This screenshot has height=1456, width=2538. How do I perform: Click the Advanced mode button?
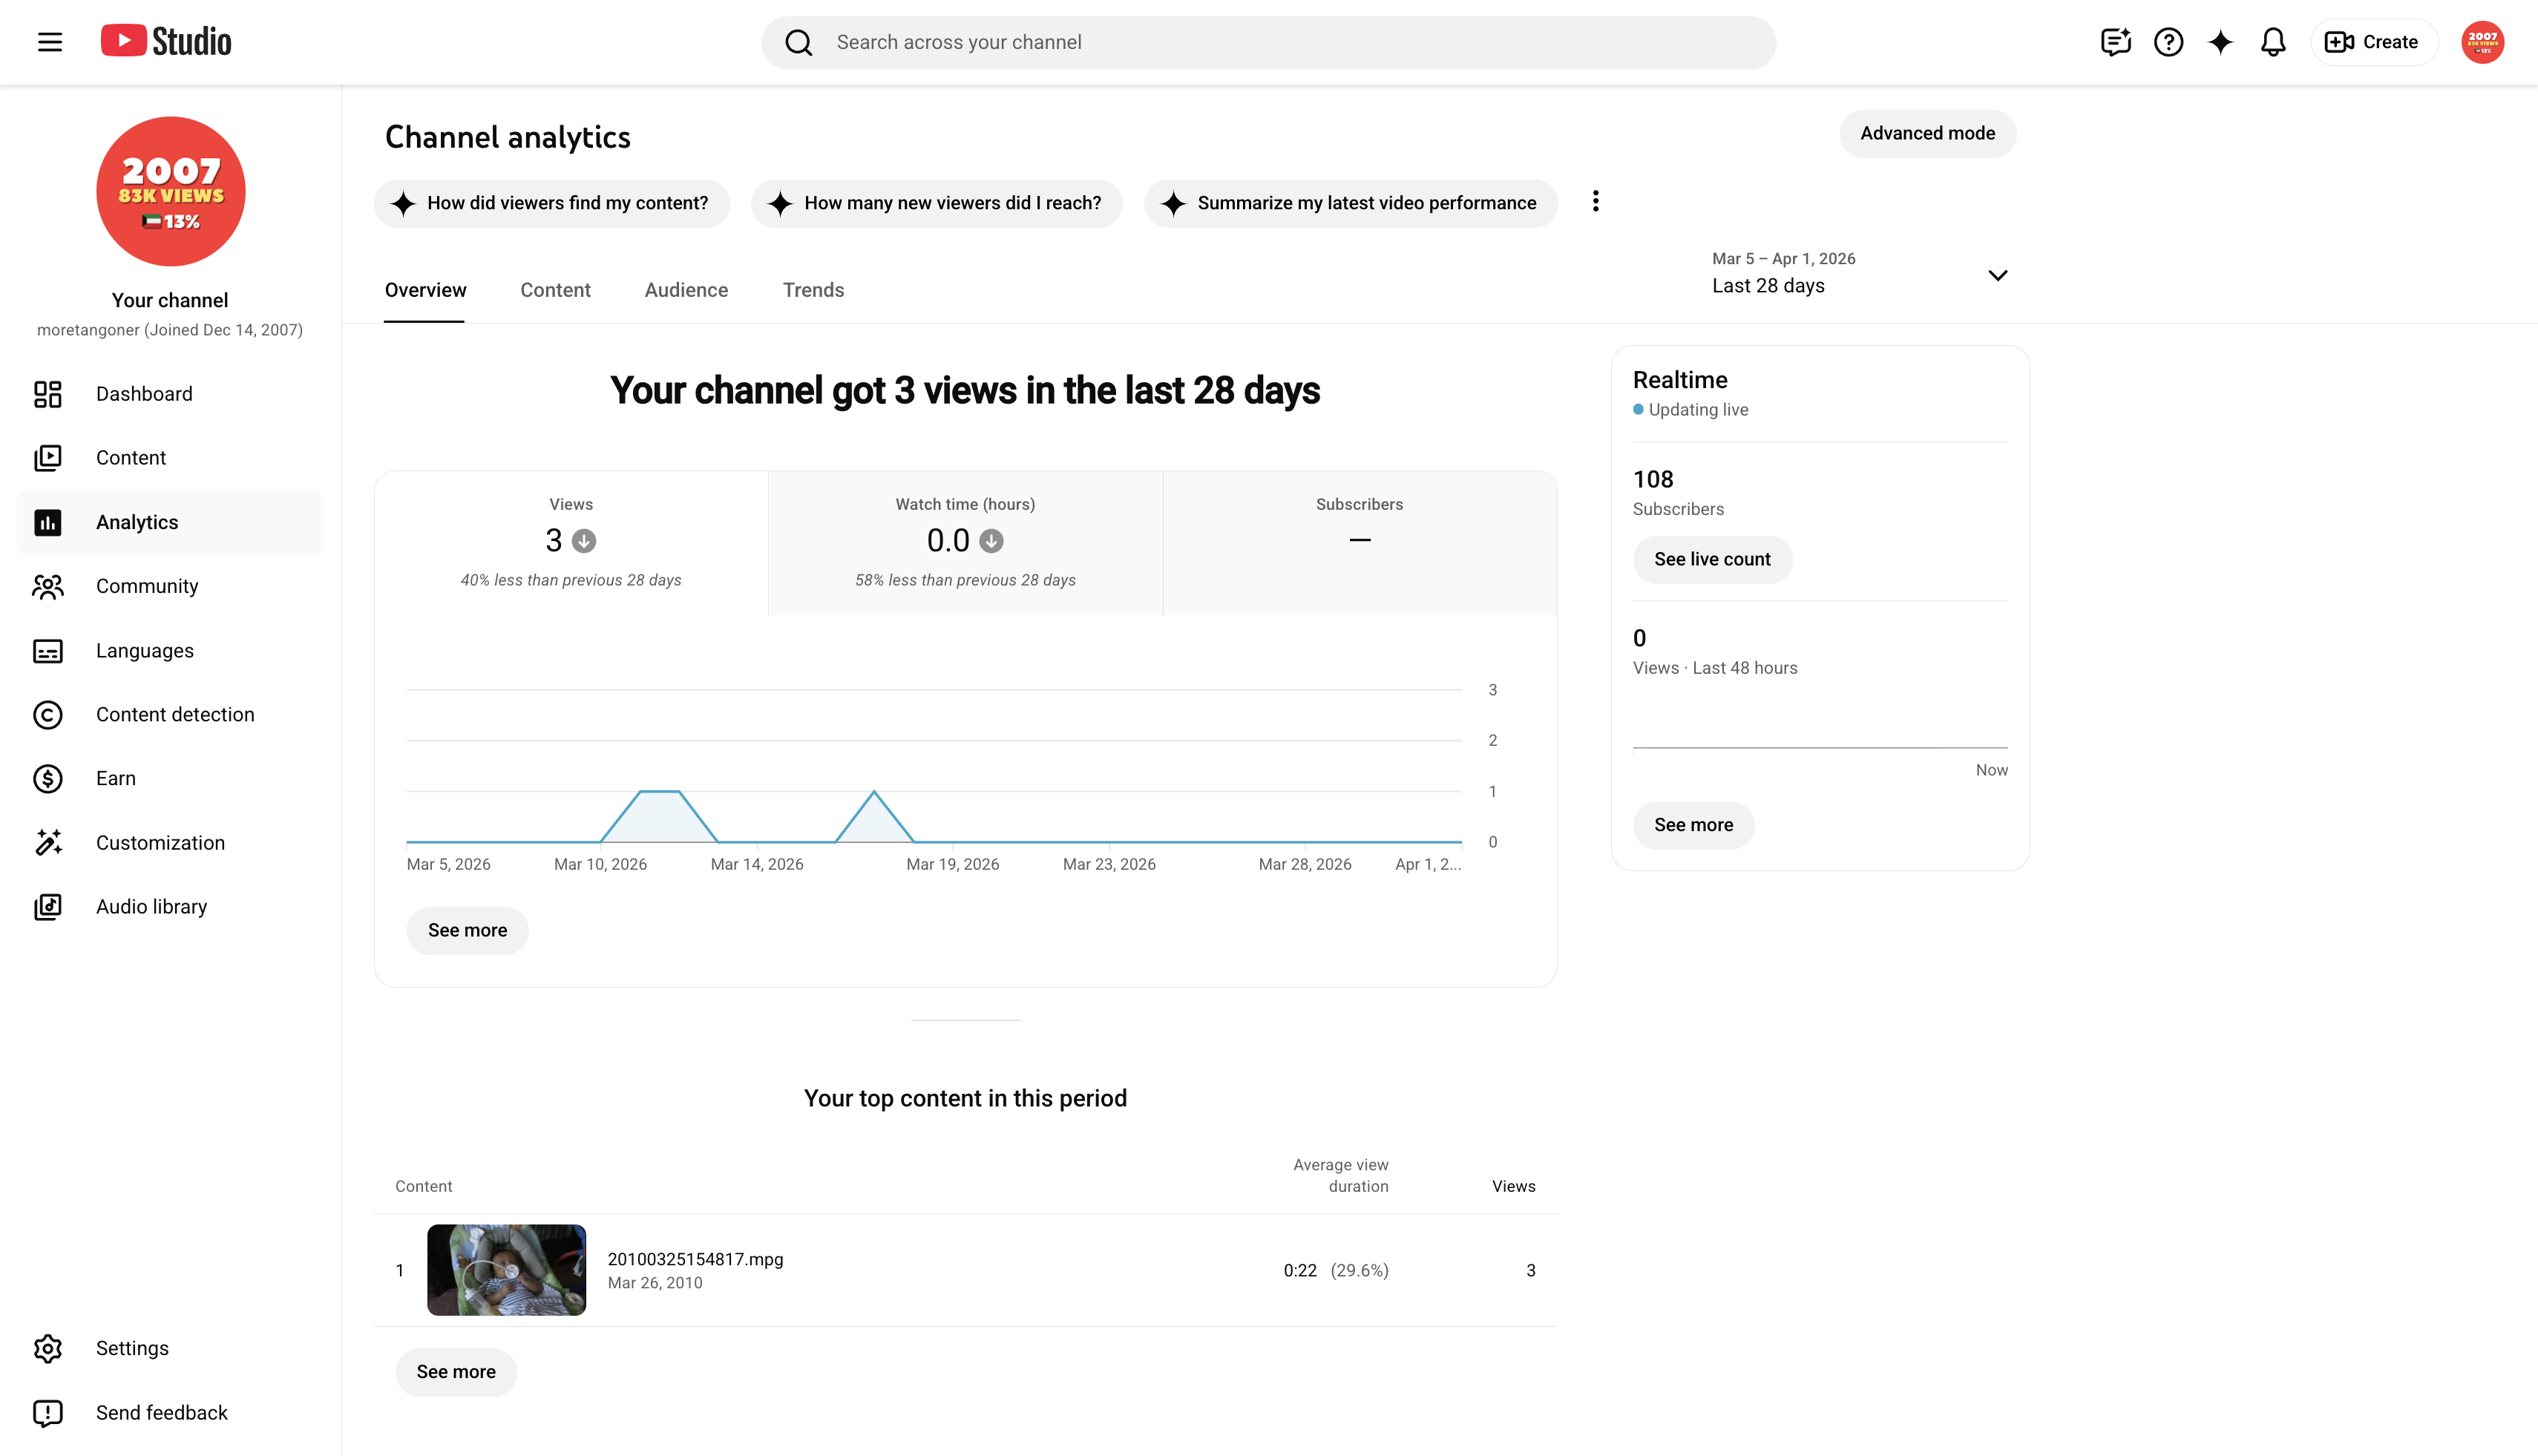1927,134
